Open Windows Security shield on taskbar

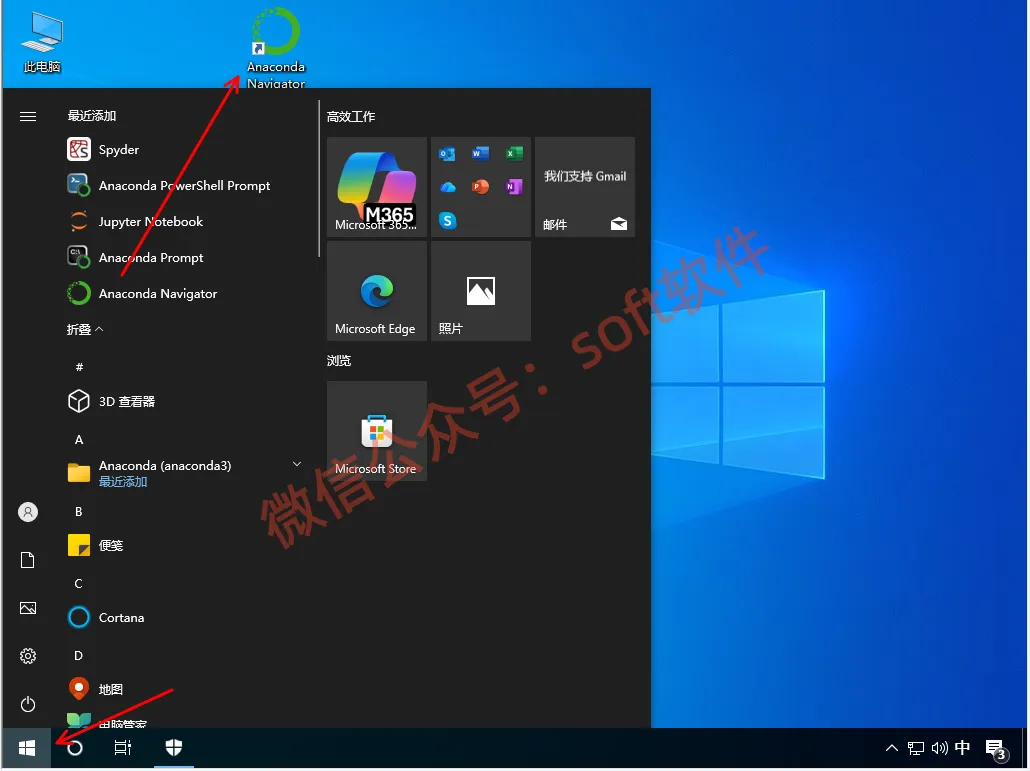click(174, 748)
